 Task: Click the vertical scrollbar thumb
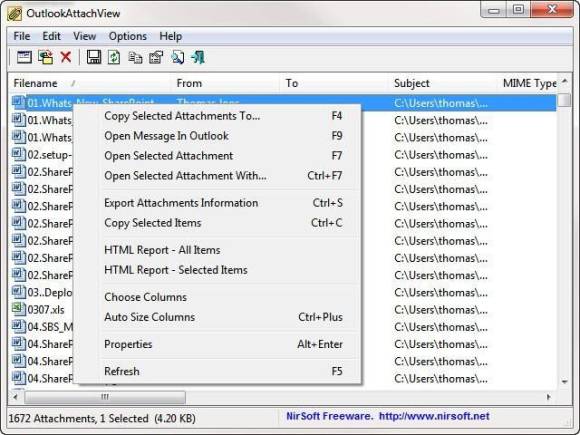pos(564,100)
